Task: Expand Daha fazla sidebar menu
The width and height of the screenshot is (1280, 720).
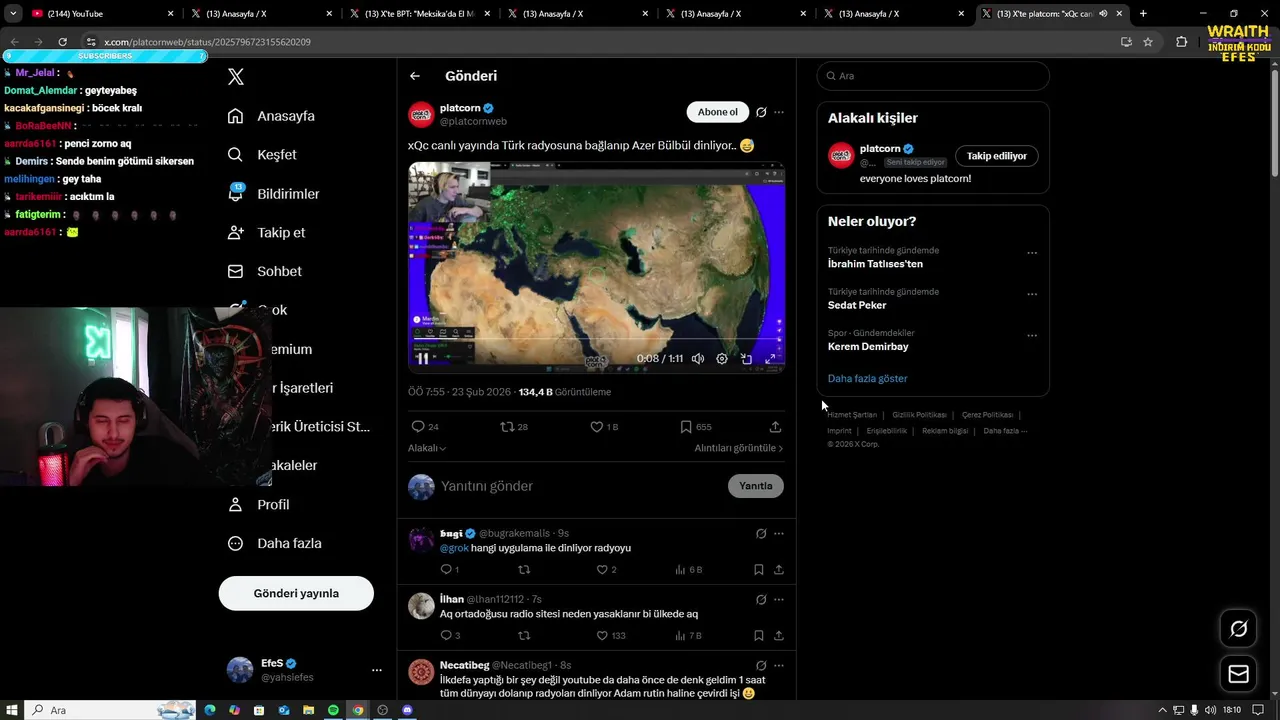Action: pos(274,544)
